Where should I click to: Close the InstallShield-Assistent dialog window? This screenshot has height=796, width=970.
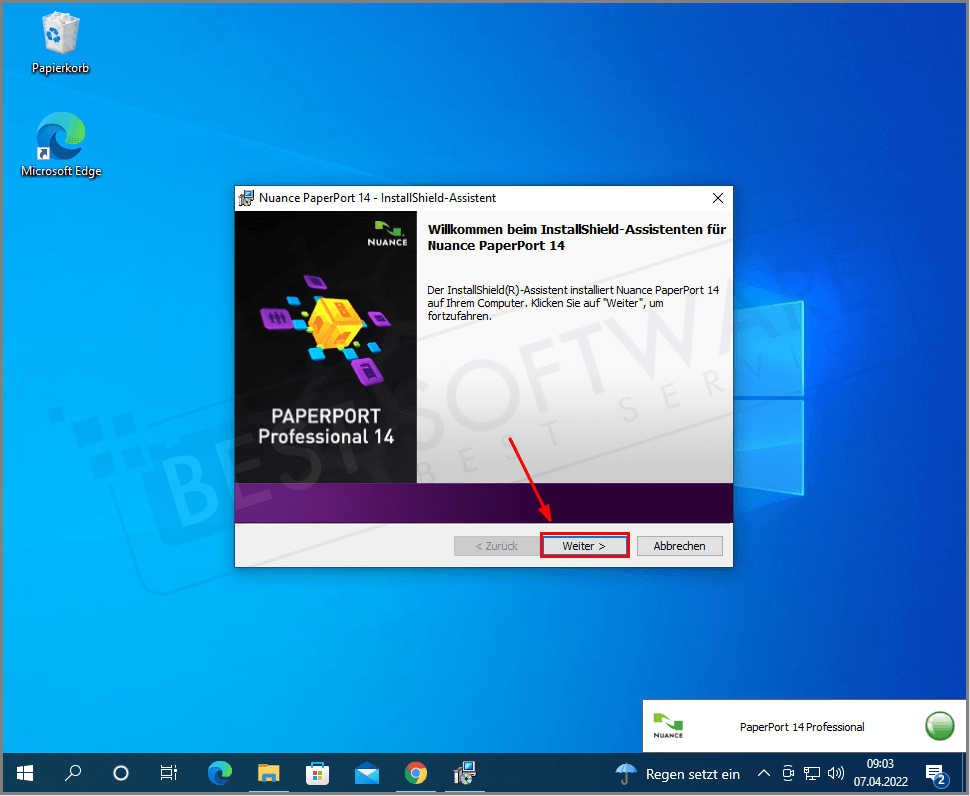point(717,198)
